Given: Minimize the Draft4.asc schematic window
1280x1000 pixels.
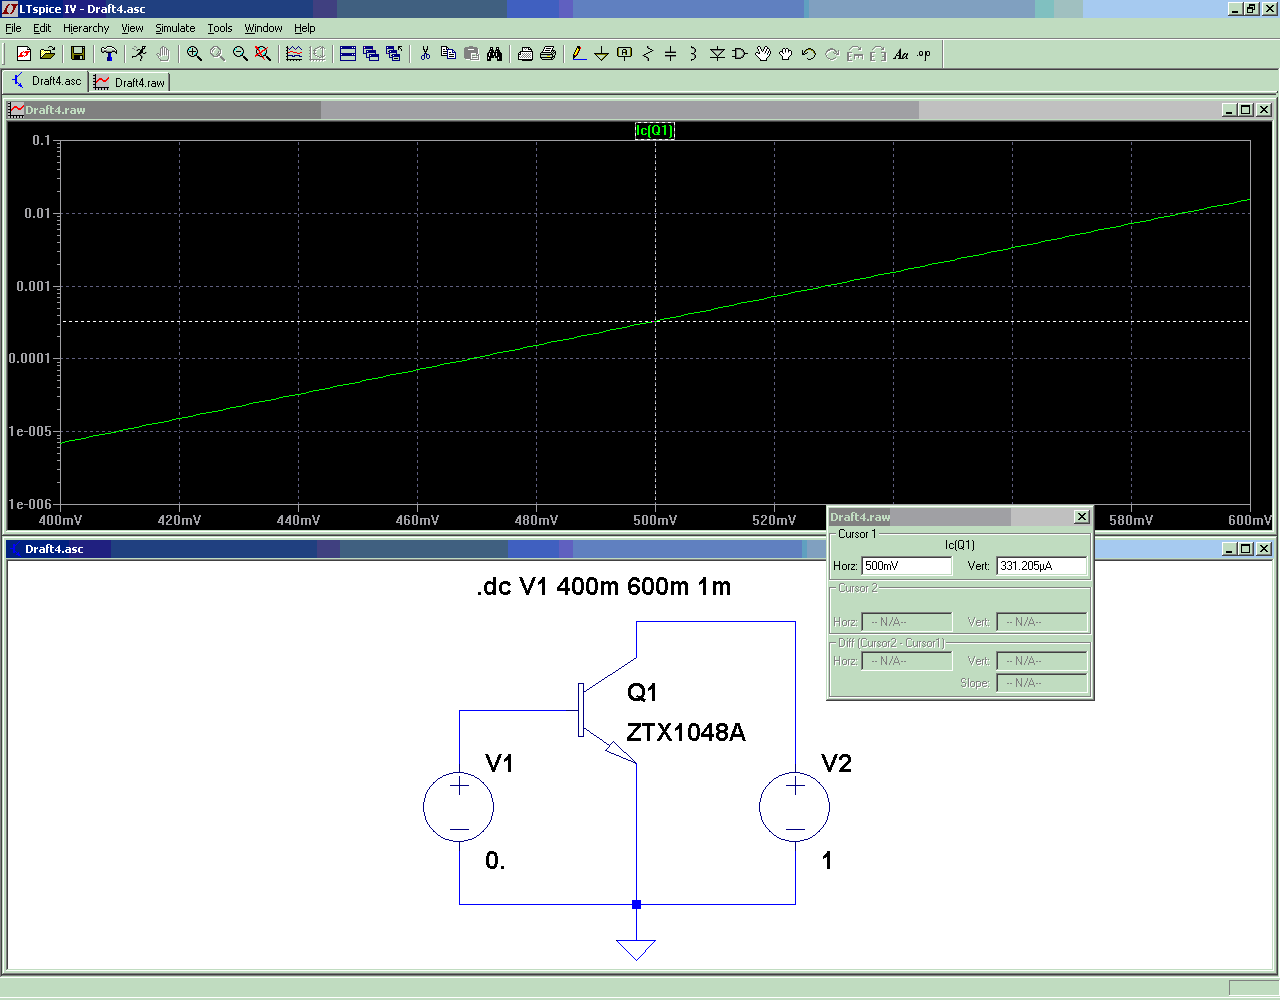Looking at the screenshot, I should point(1228,549).
